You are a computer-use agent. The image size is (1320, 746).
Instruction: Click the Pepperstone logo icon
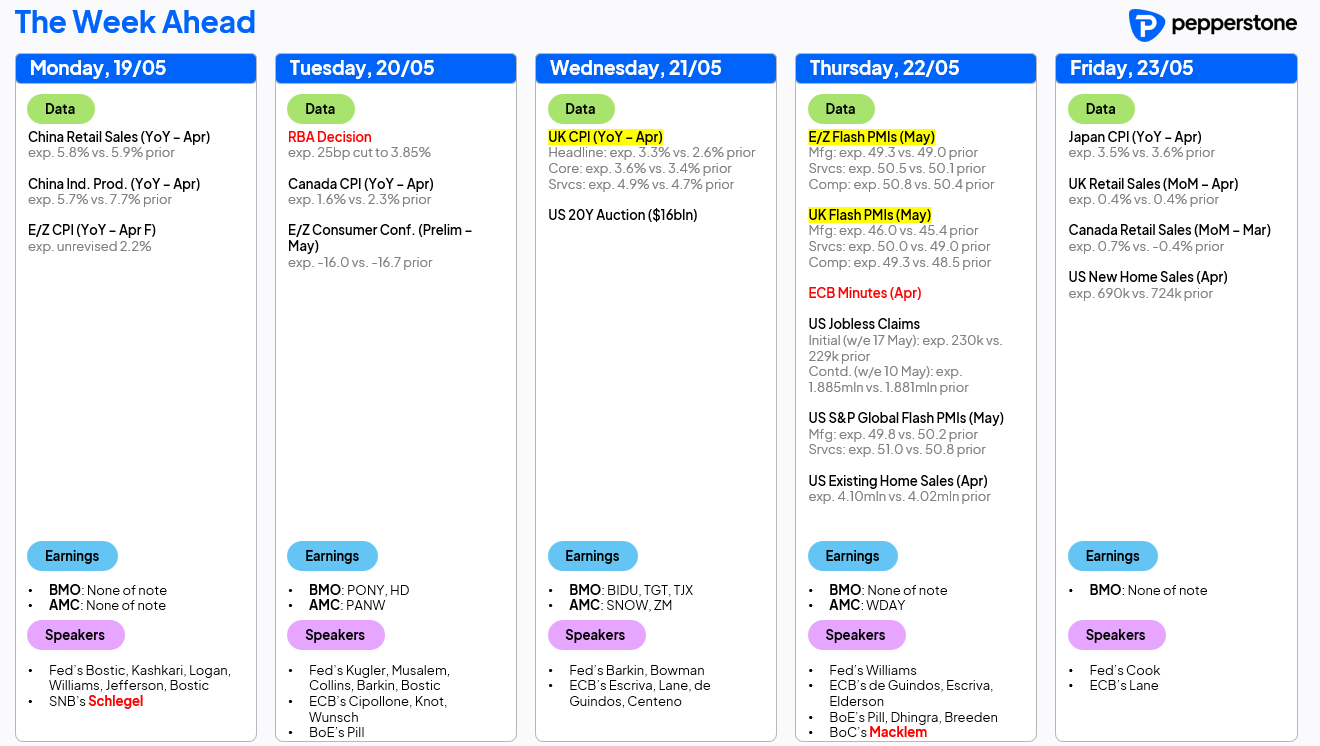(x=1145, y=25)
